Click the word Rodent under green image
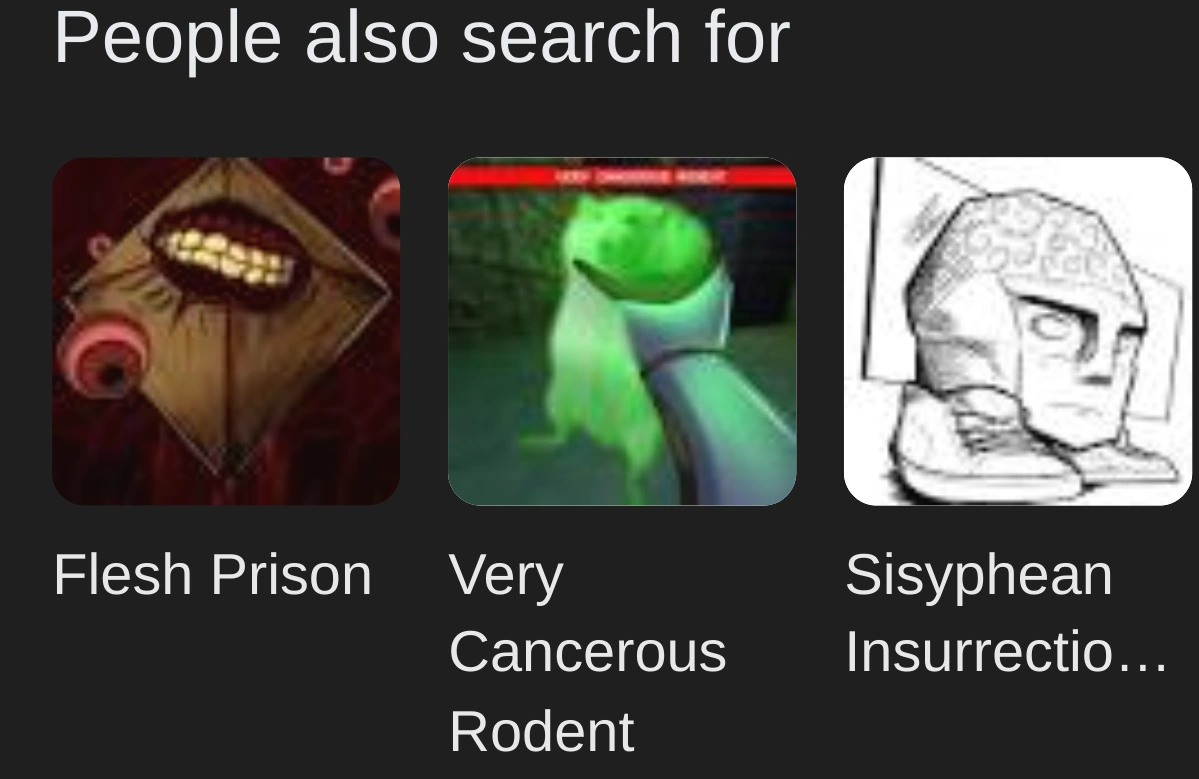Screen dimensions: 1199x779 (x=541, y=732)
